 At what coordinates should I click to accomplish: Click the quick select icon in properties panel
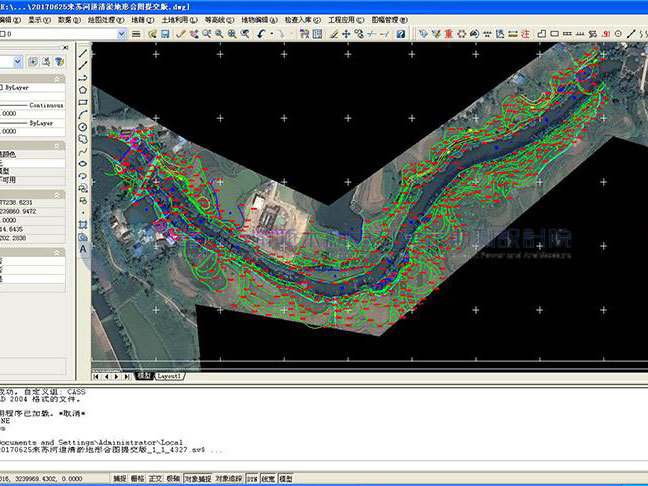[33, 62]
